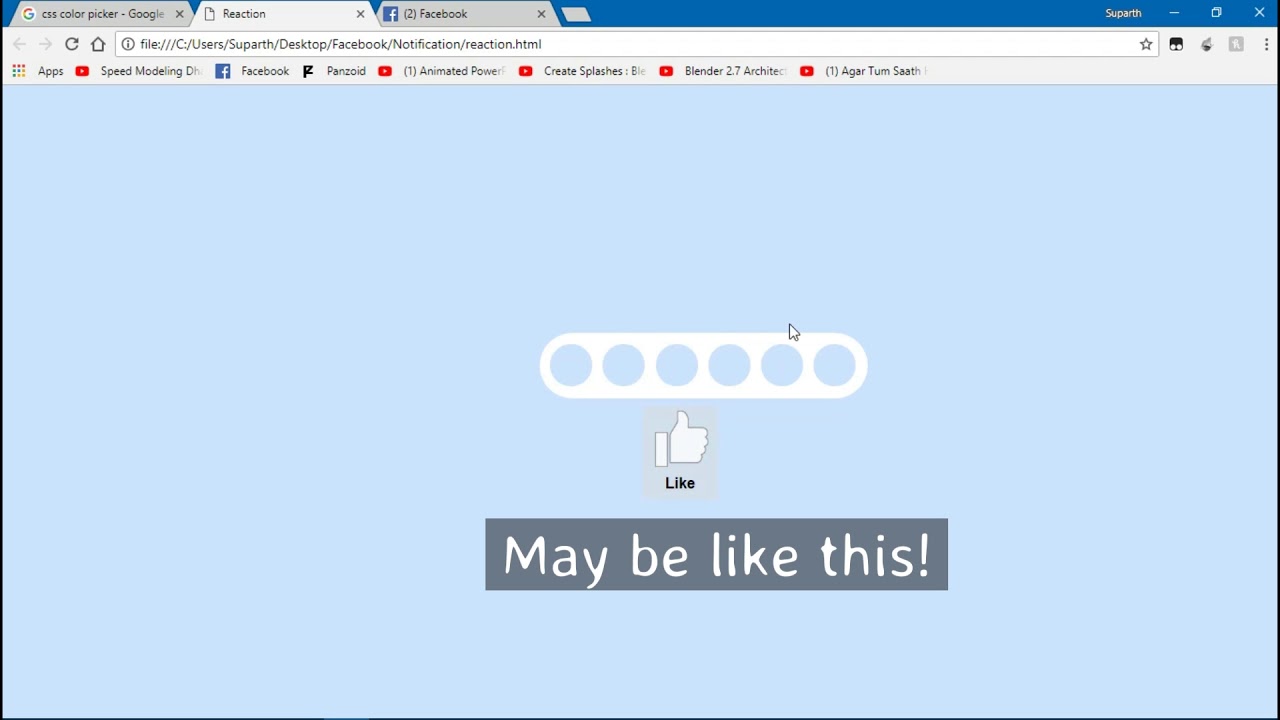The image size is (1280, 720).
Task: Go to the Home page button
Action: point(98,44)
